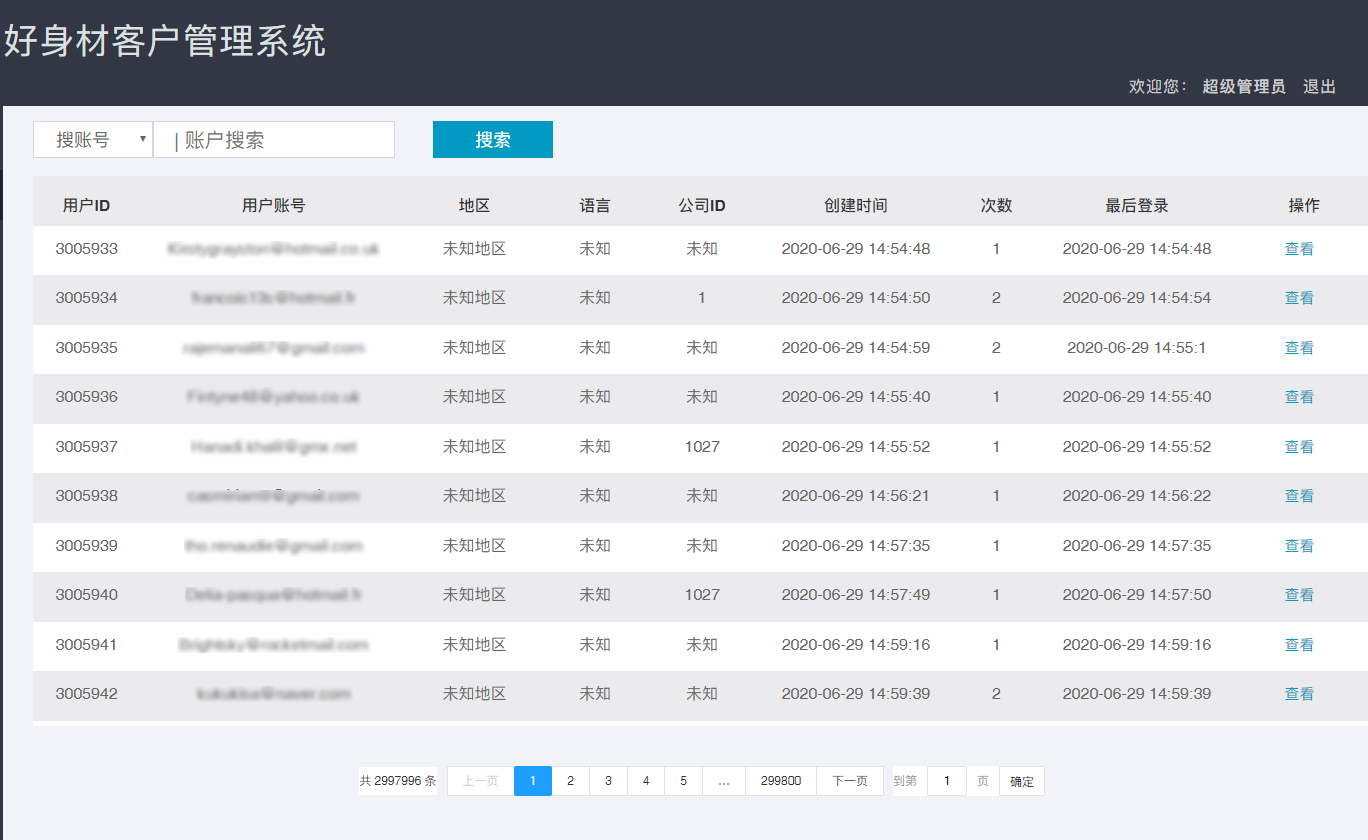Open the 搜账号 search type dropdown
The image size is (1368, 840).
pos(93,140)
